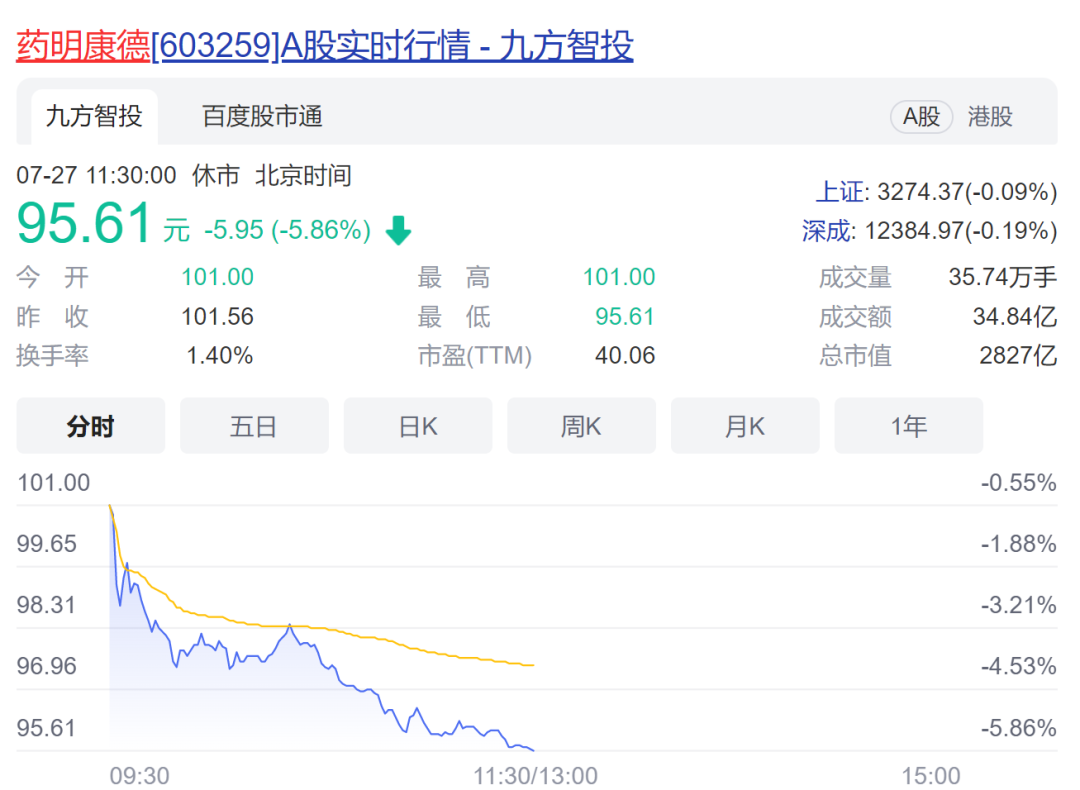Show the 1年 yearly chart

[908, 425]
